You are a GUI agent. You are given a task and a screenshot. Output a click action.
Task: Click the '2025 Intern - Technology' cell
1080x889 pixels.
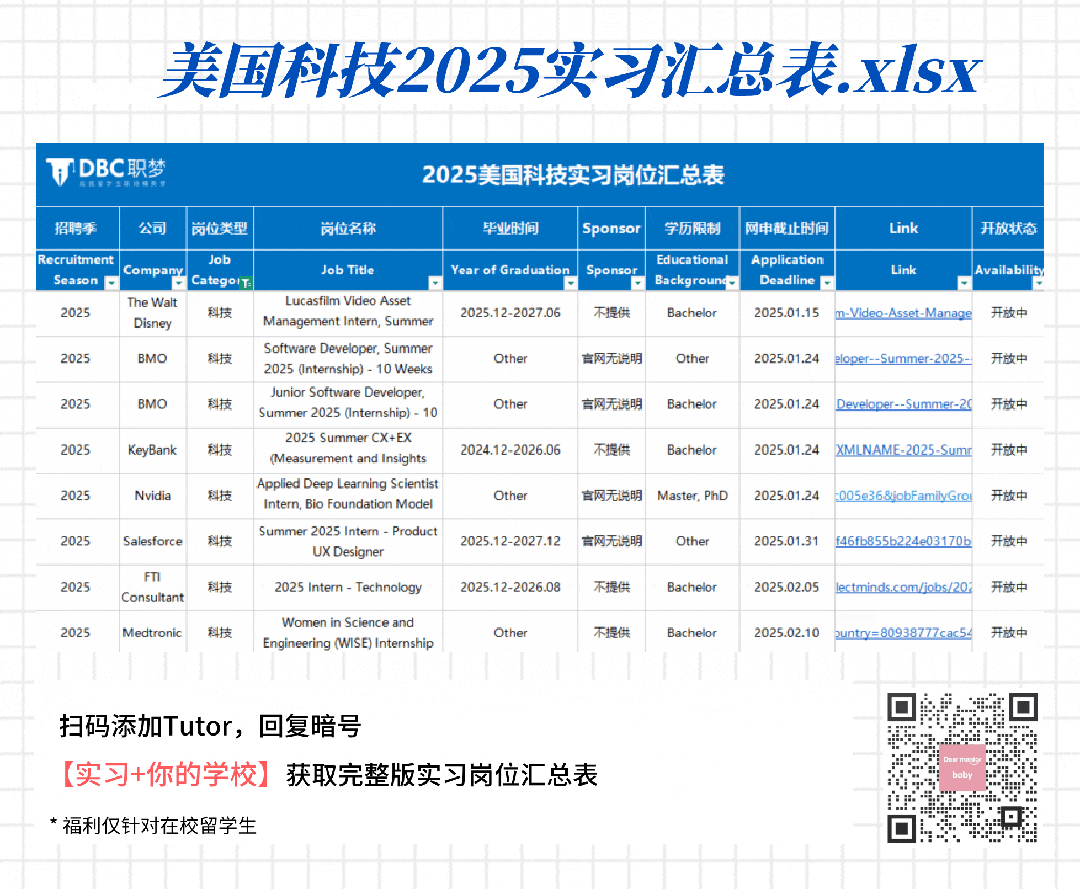pyautogui.click(x=348, y=587)
